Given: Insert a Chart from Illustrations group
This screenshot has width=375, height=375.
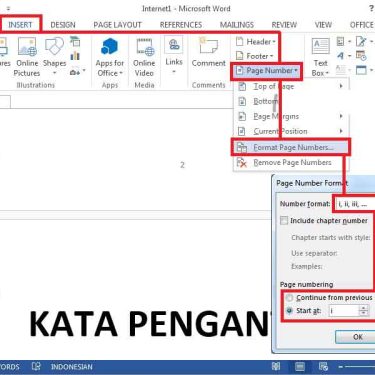Looking at the screenshot, I should point(75,56).
